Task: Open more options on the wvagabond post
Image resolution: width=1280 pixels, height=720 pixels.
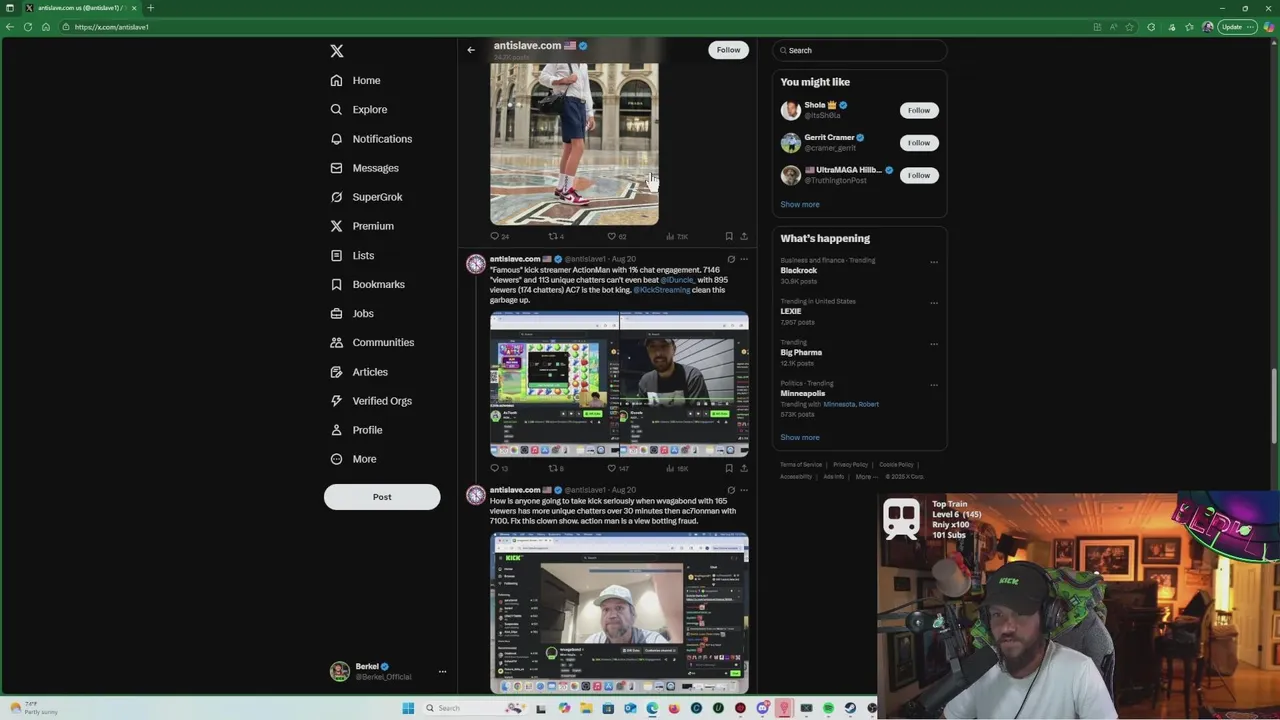Action: tap(744, 490)
